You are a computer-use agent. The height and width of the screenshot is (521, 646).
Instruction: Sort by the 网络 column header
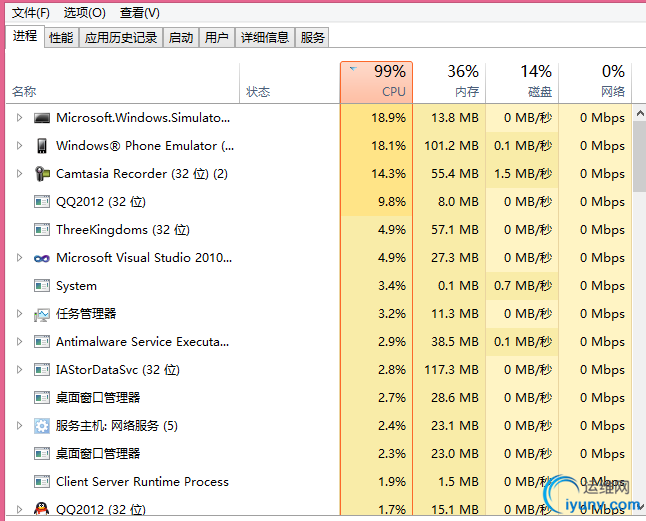pyautogui.click(x=595, y=83)
